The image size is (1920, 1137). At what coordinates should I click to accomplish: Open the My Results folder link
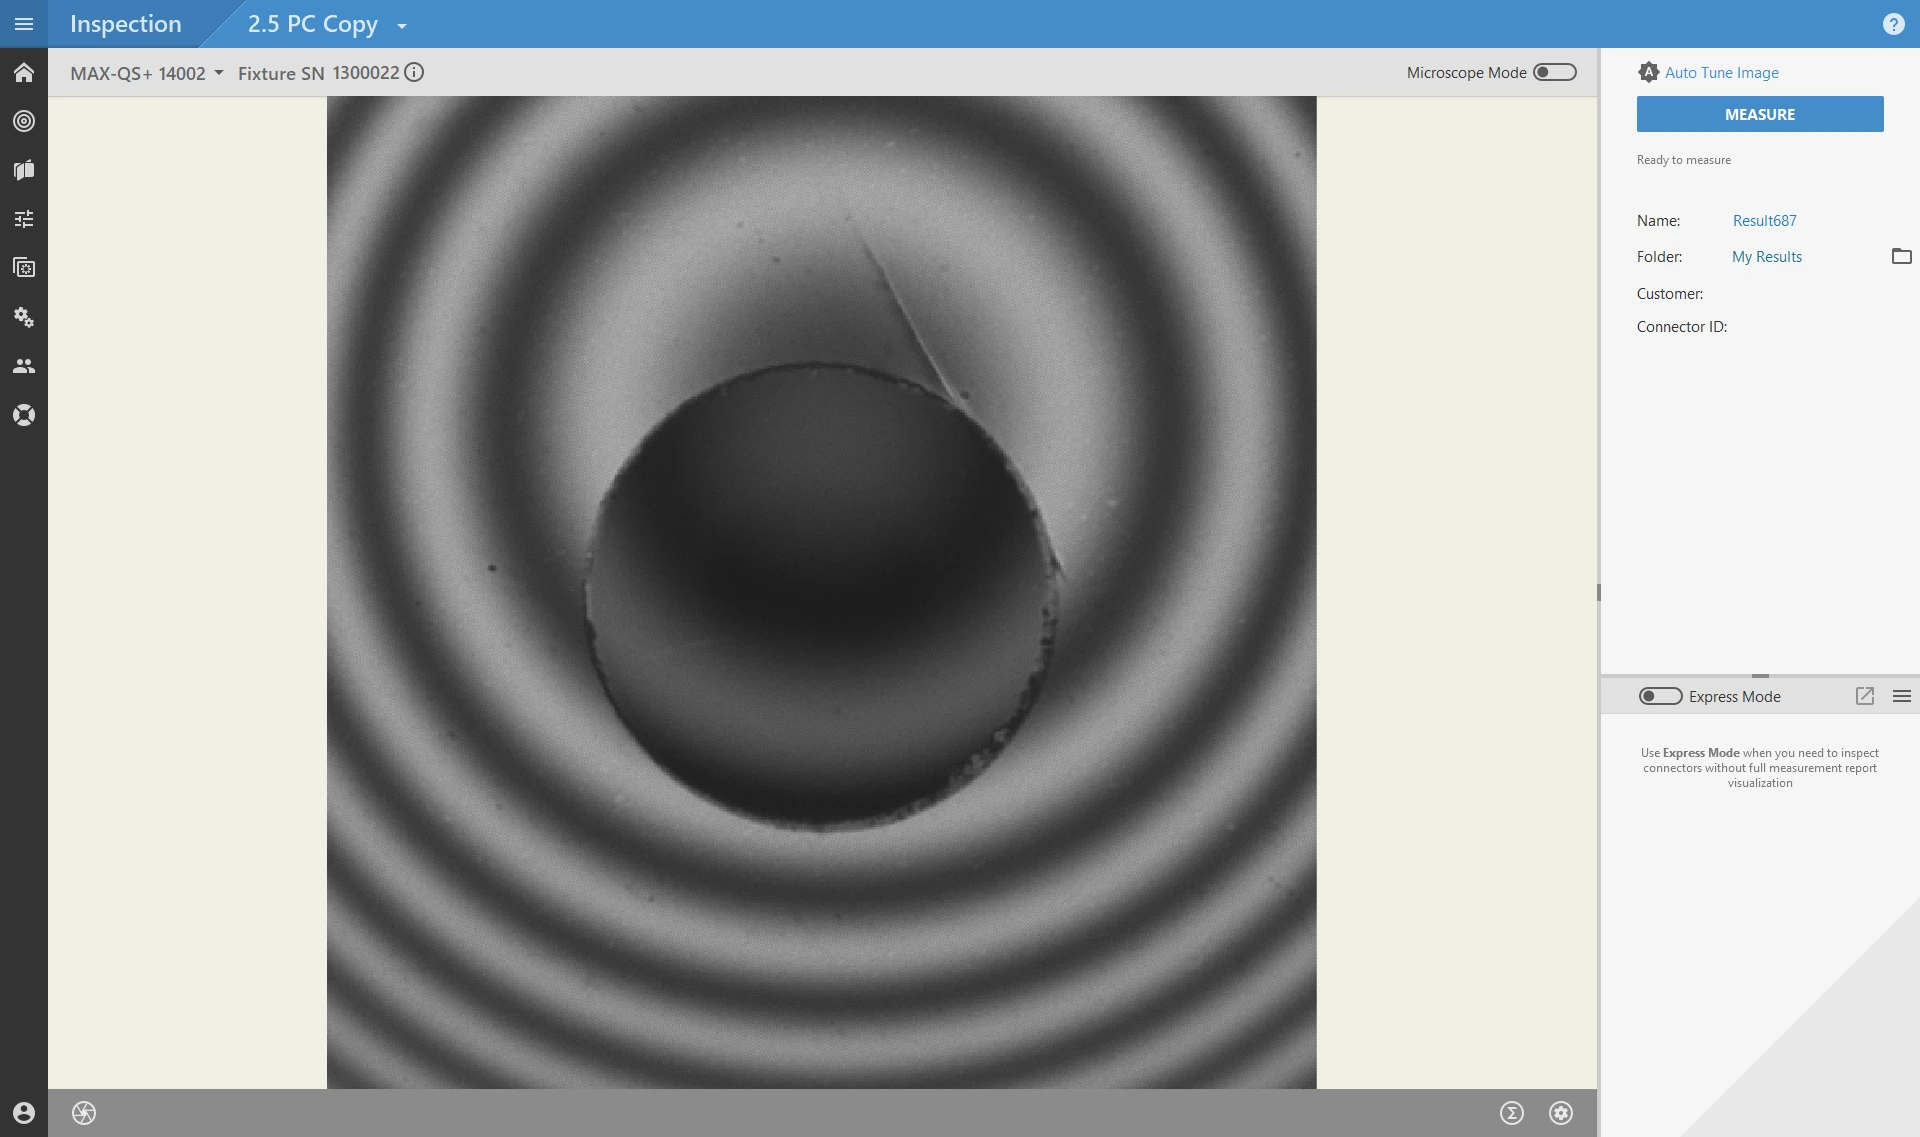click(x=1766, y=256)
